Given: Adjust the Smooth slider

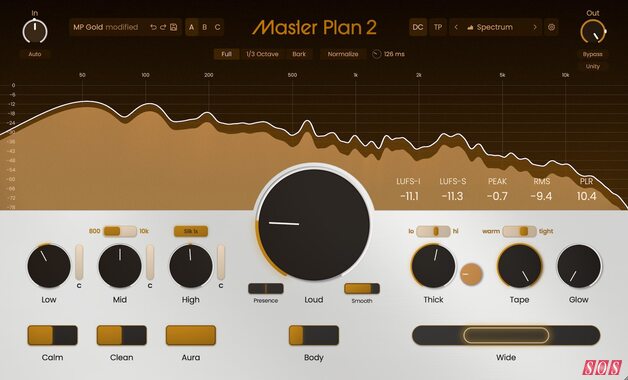Looking at the screenshot, I should (x=362, y=288).
